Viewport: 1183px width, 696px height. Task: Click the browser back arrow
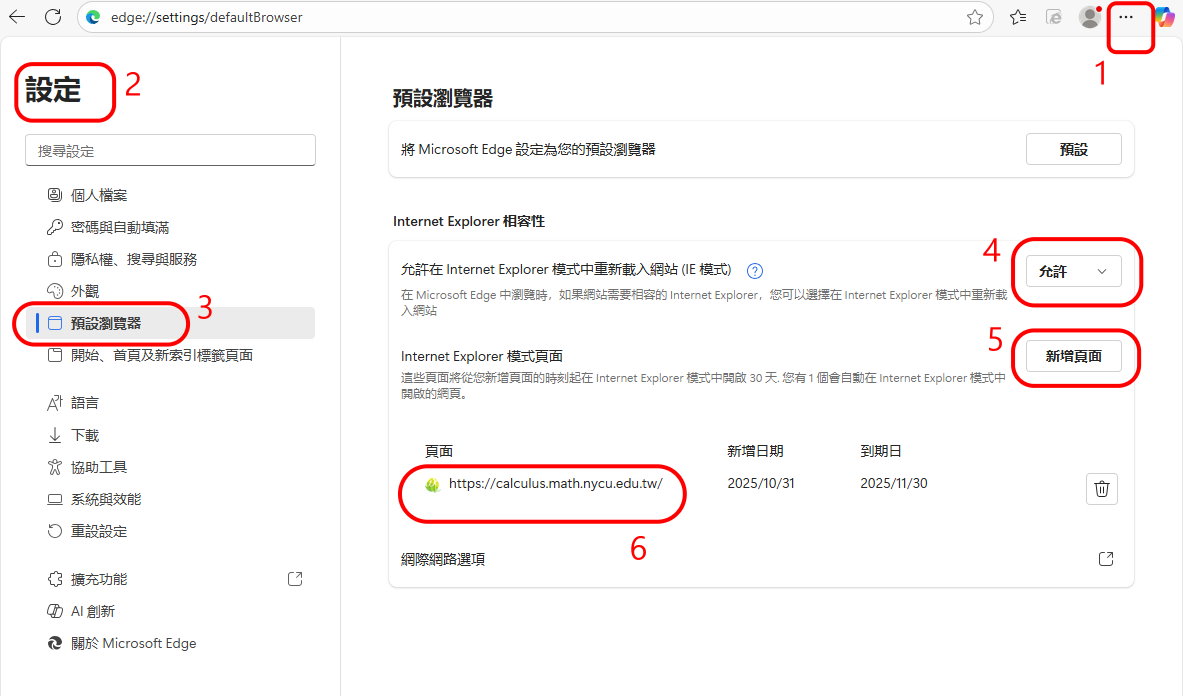pos(17,17)
